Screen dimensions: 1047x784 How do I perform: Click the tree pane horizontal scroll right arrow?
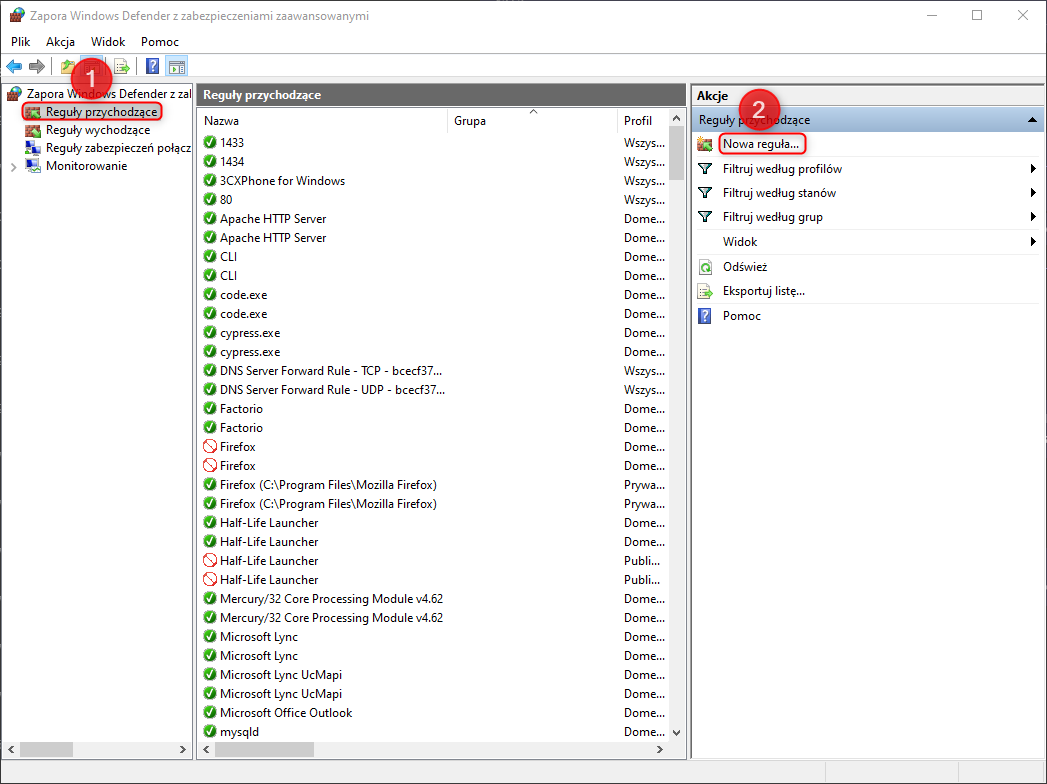click(183, 750)
